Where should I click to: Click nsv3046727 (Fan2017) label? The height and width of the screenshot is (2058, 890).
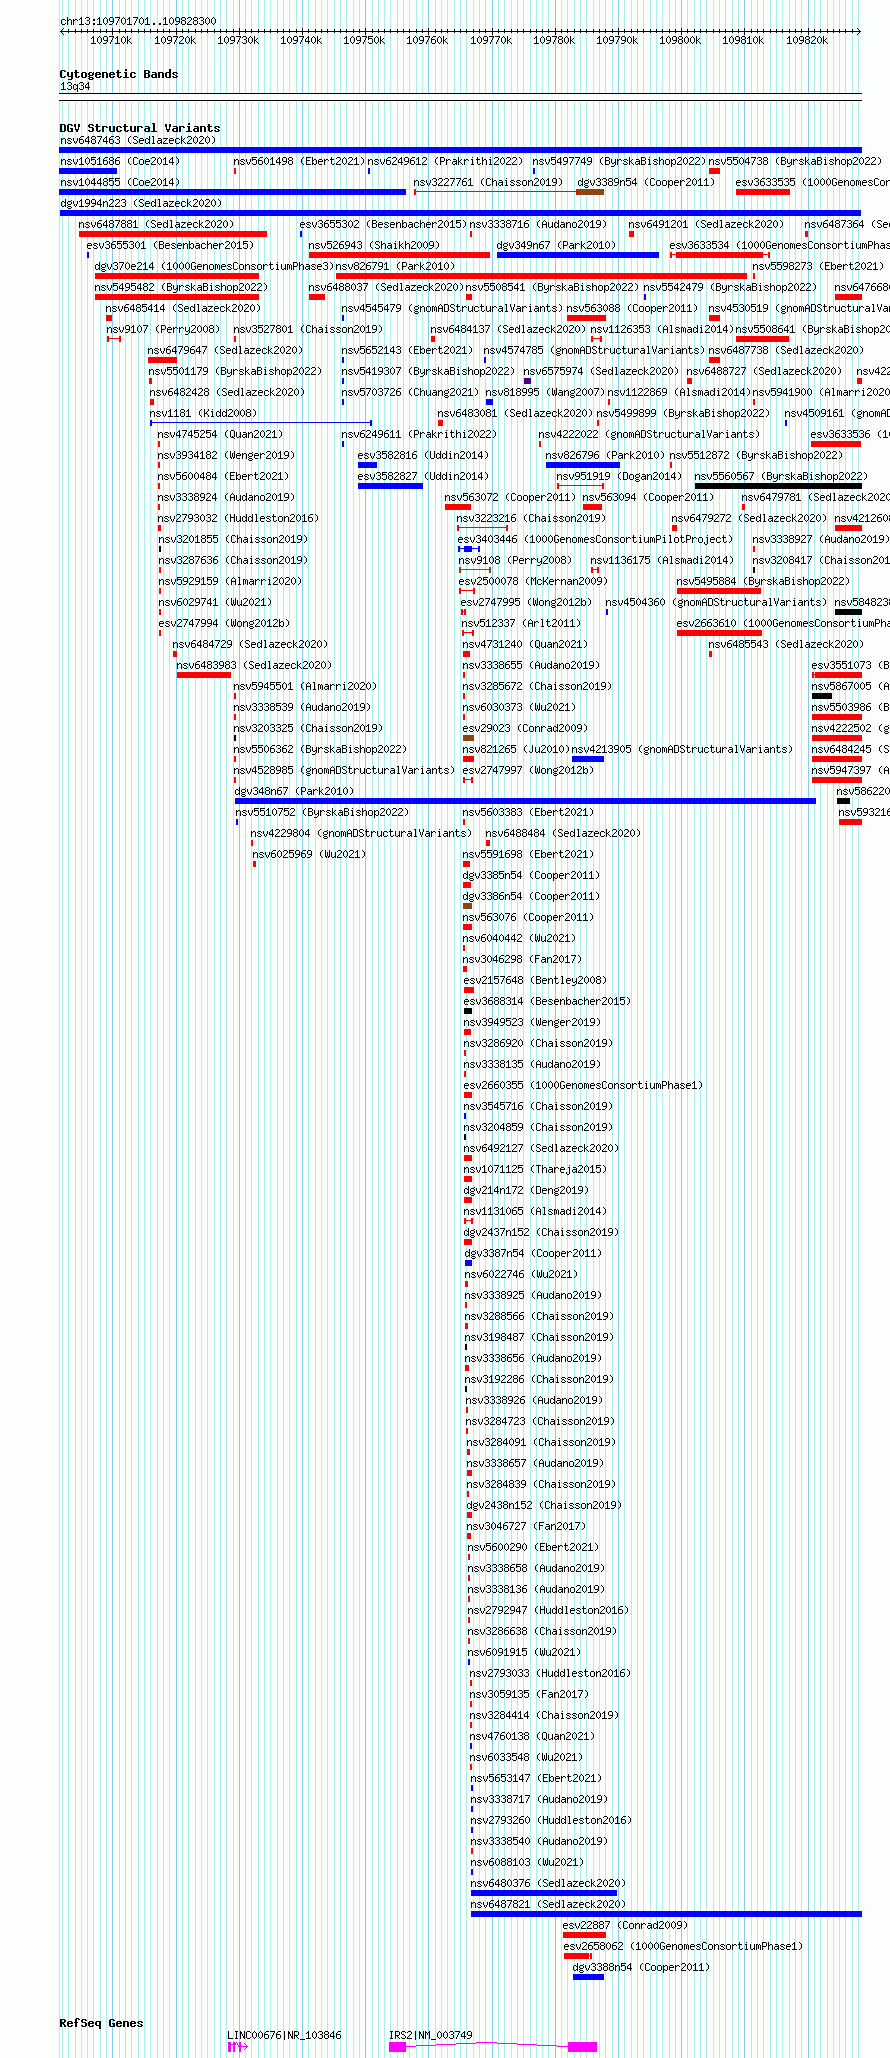coord(527,1526)
